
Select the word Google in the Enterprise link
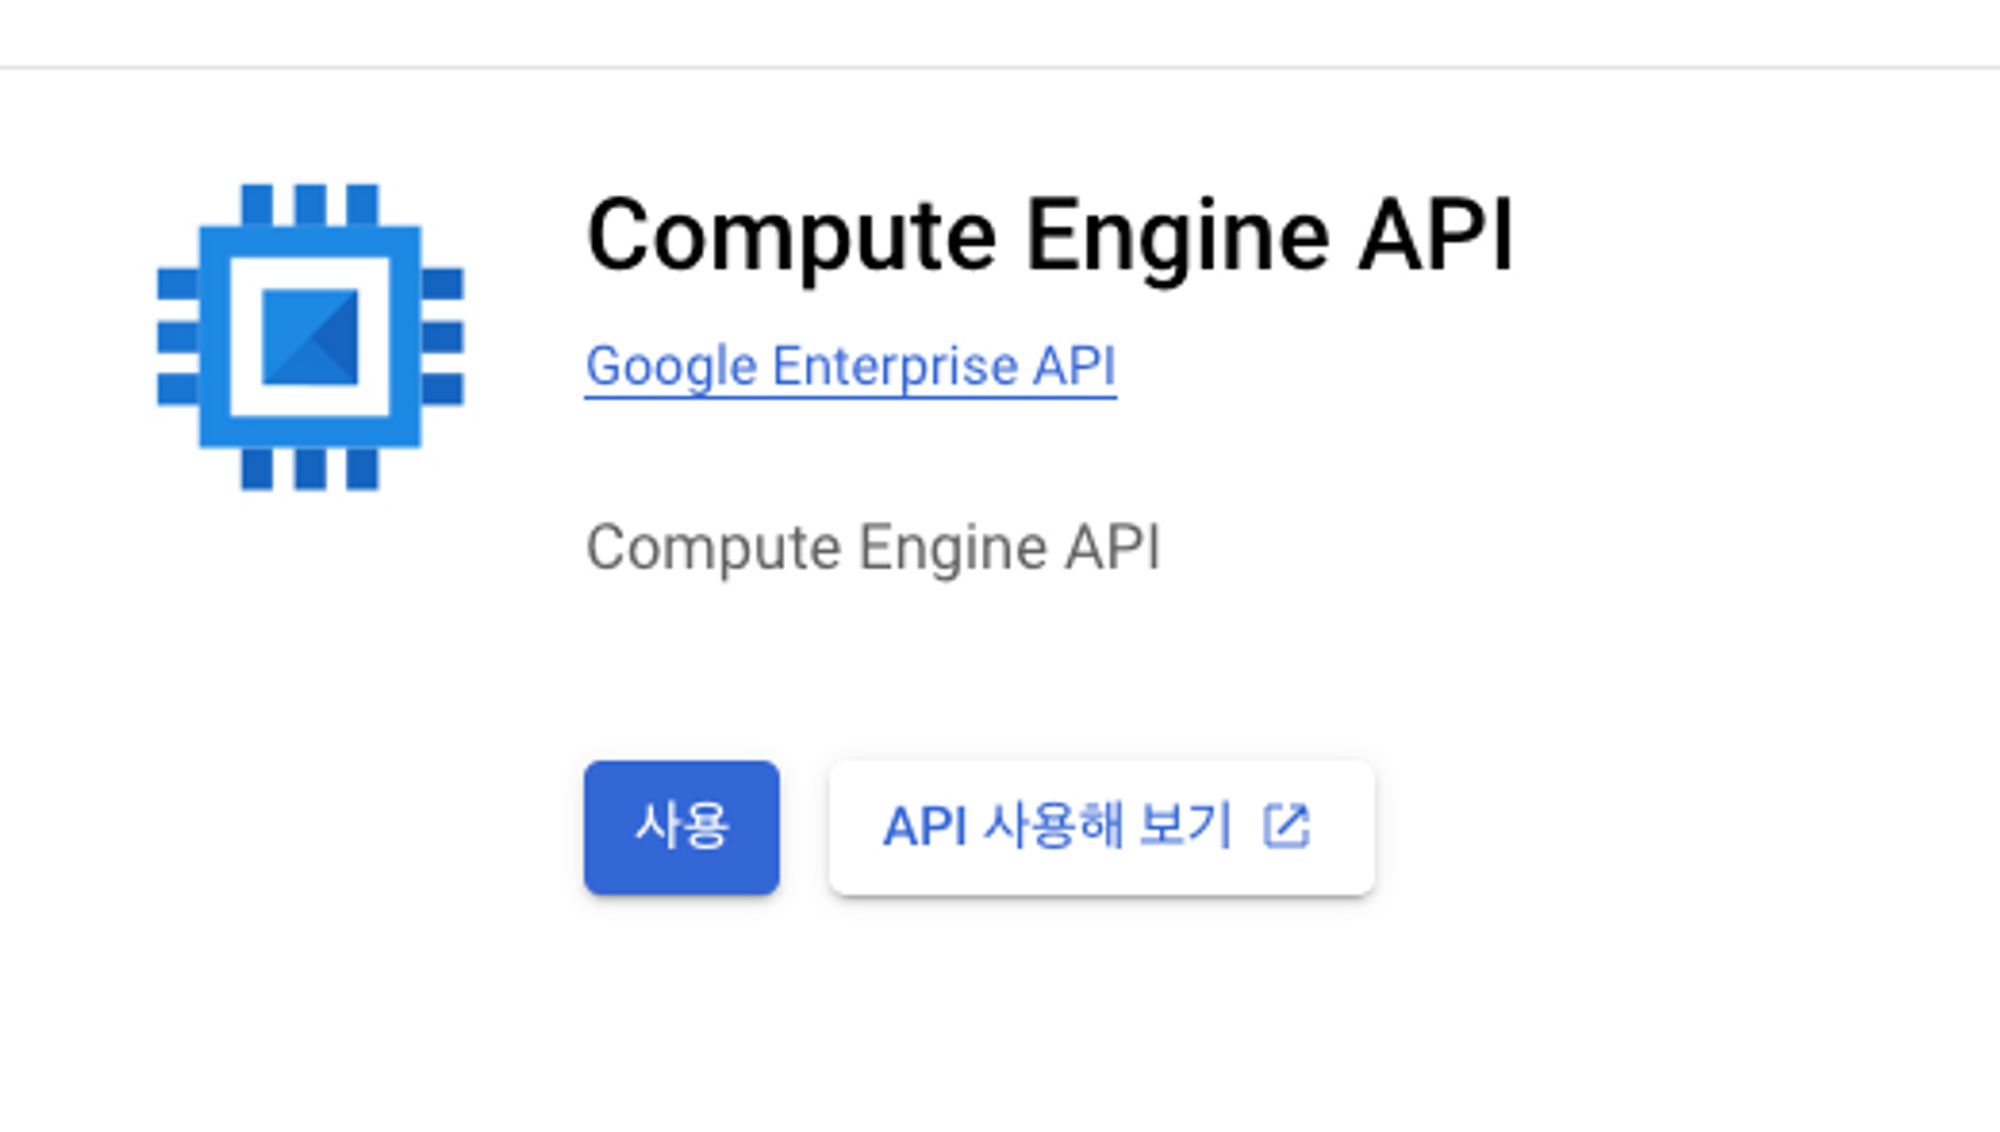tap(671, 366)
